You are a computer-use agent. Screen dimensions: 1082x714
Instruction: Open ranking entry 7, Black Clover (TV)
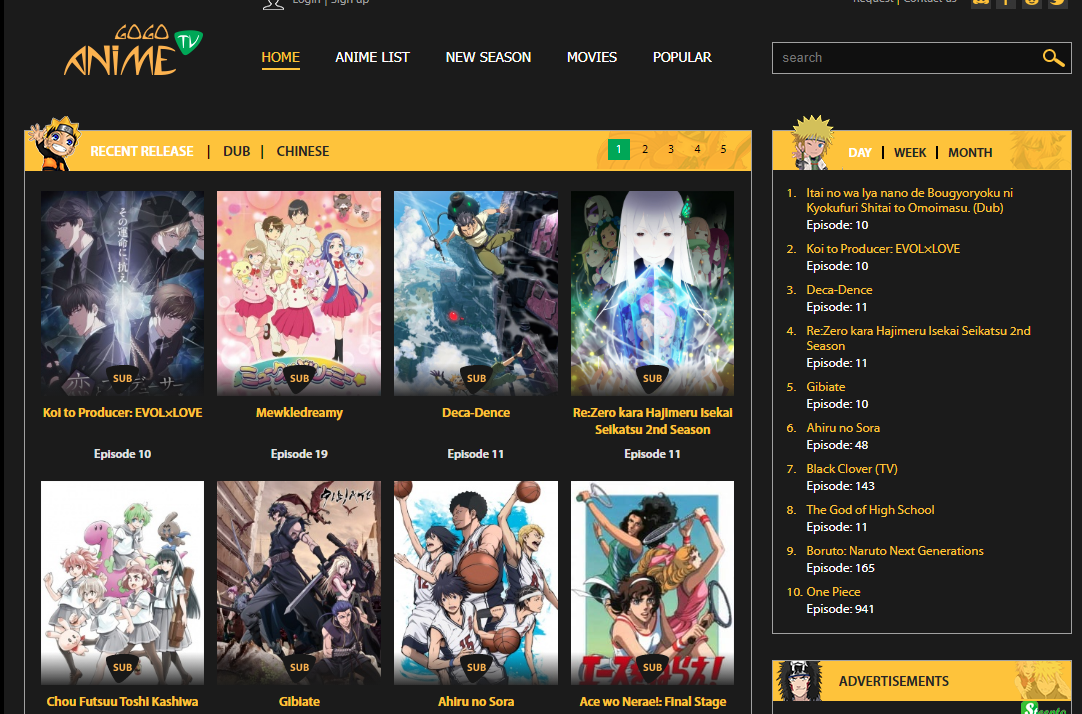(852, 469)
